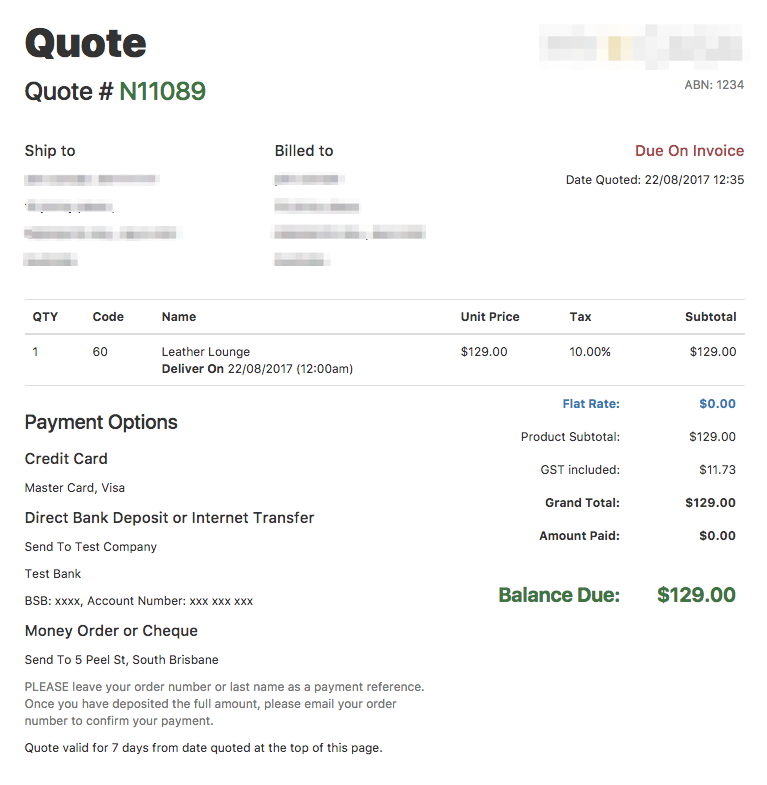Click the Money Order or Cheque heading

[x=111, y=631]
